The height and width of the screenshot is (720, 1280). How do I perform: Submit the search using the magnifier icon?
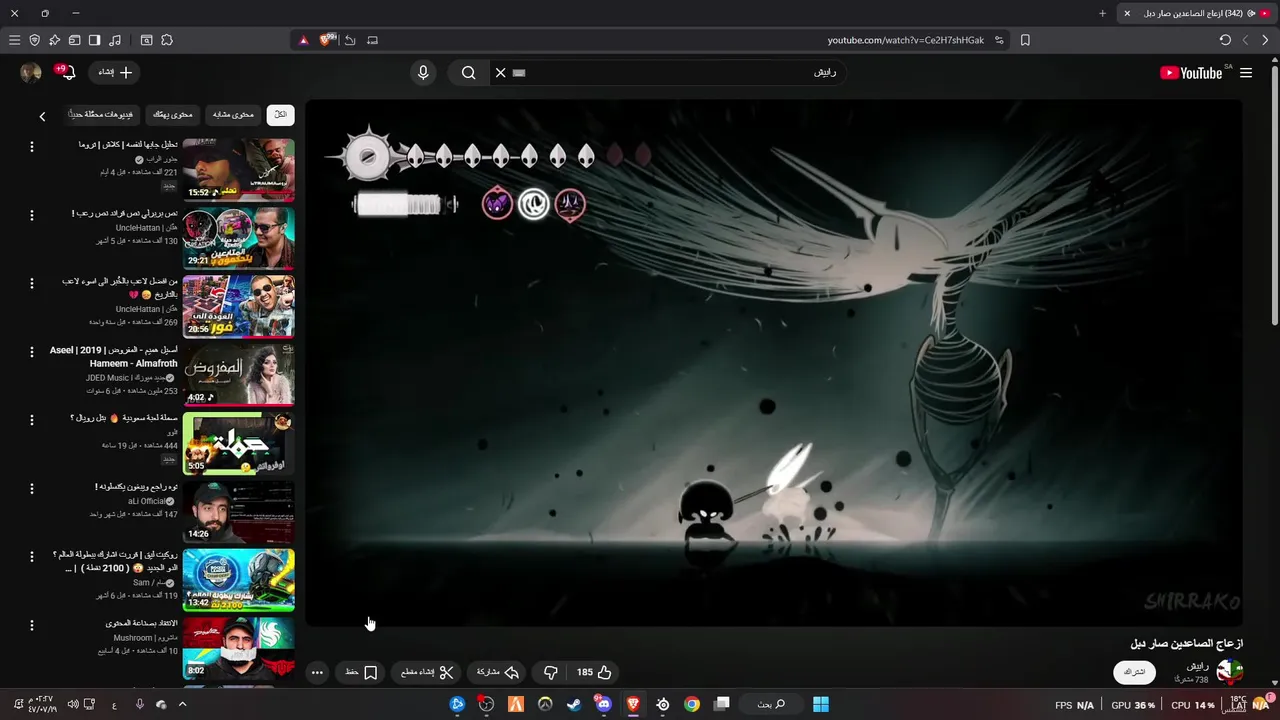[x=468, y=73]
